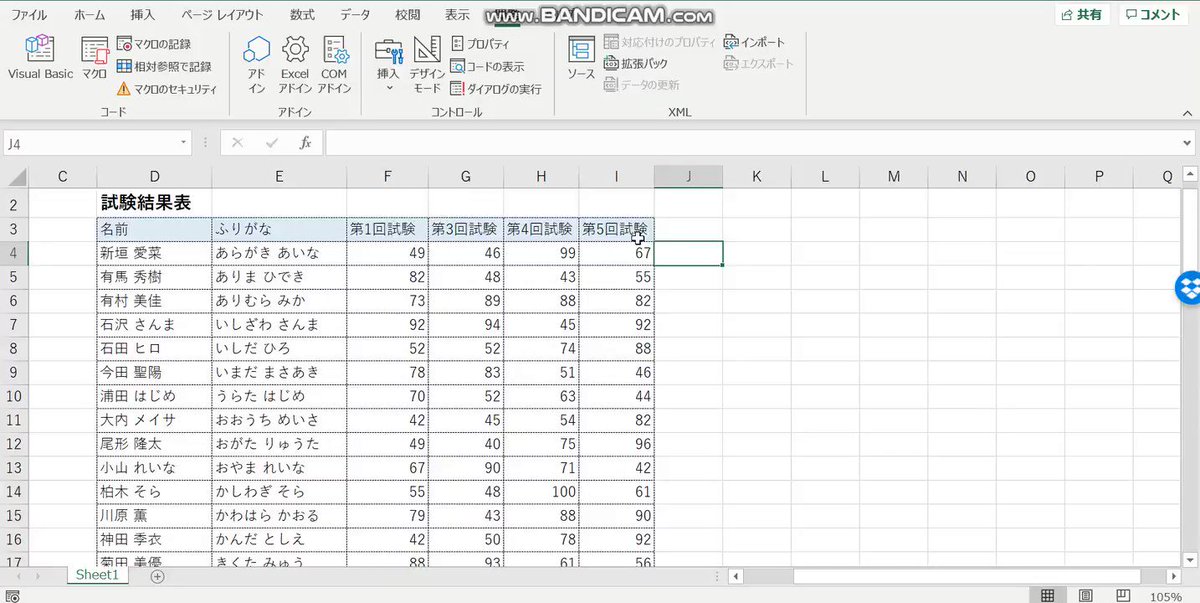Switch to the 挿入 ribbon tab
Image resolution: width=1200 pixels, height=603 pixels.
[143, 15]
